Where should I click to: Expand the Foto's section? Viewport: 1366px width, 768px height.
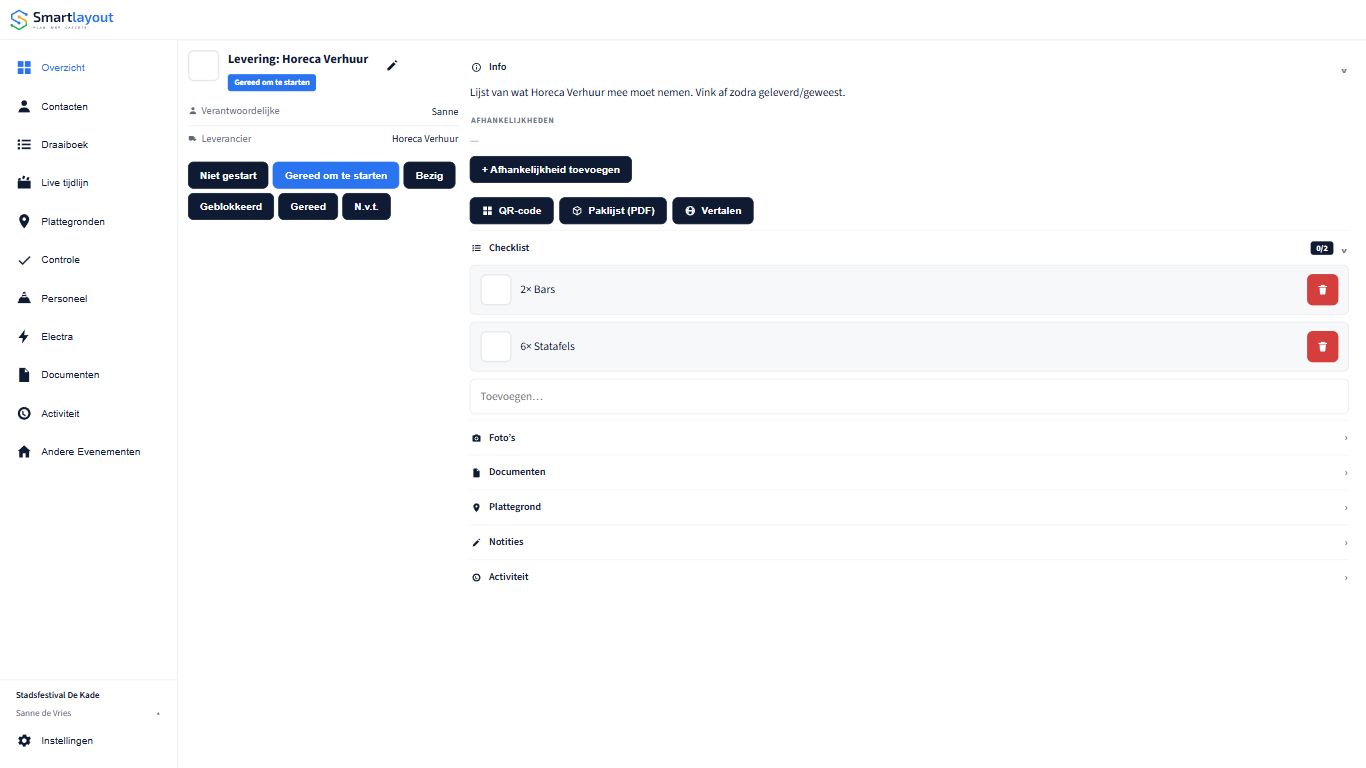(x=909, y=438)
